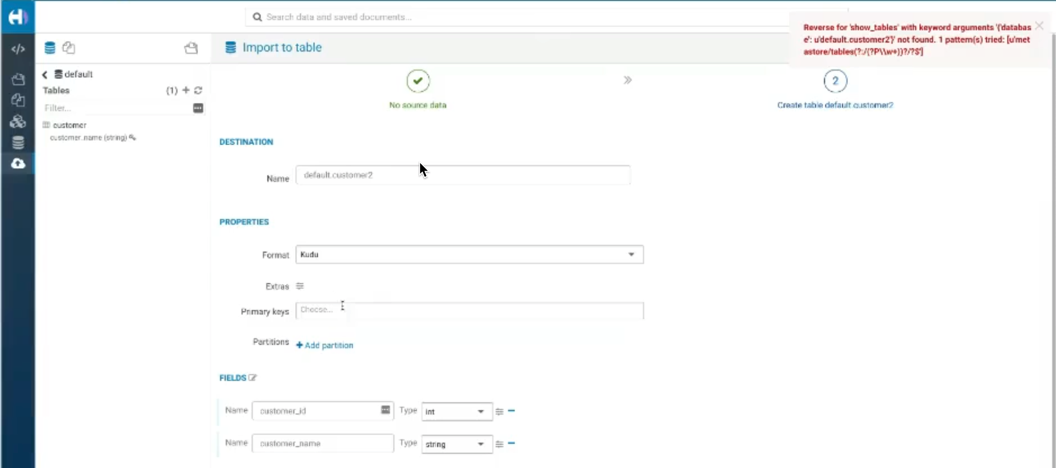
Task: Click the refresh icon next to Tables
Action: pos(198,91)
